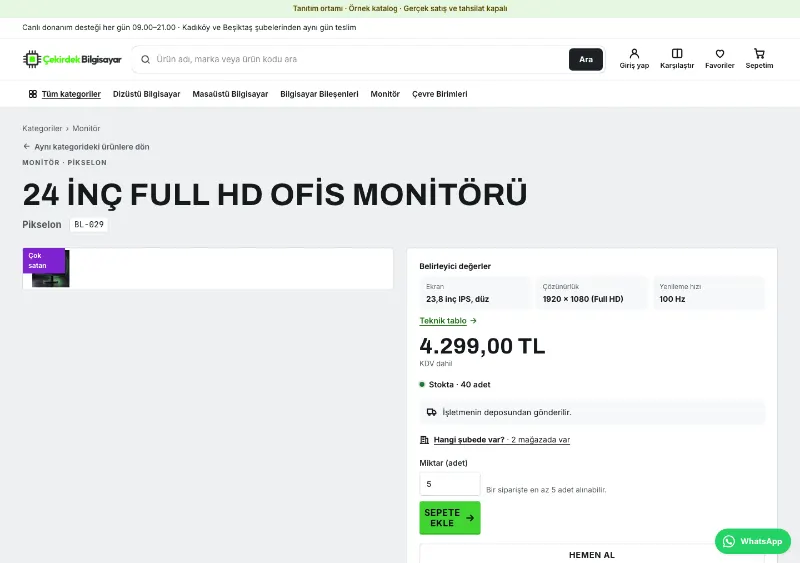Click the 100 Hz refresh rate value
The width and height of the screenshot is (800, 563).
point(672,299)
